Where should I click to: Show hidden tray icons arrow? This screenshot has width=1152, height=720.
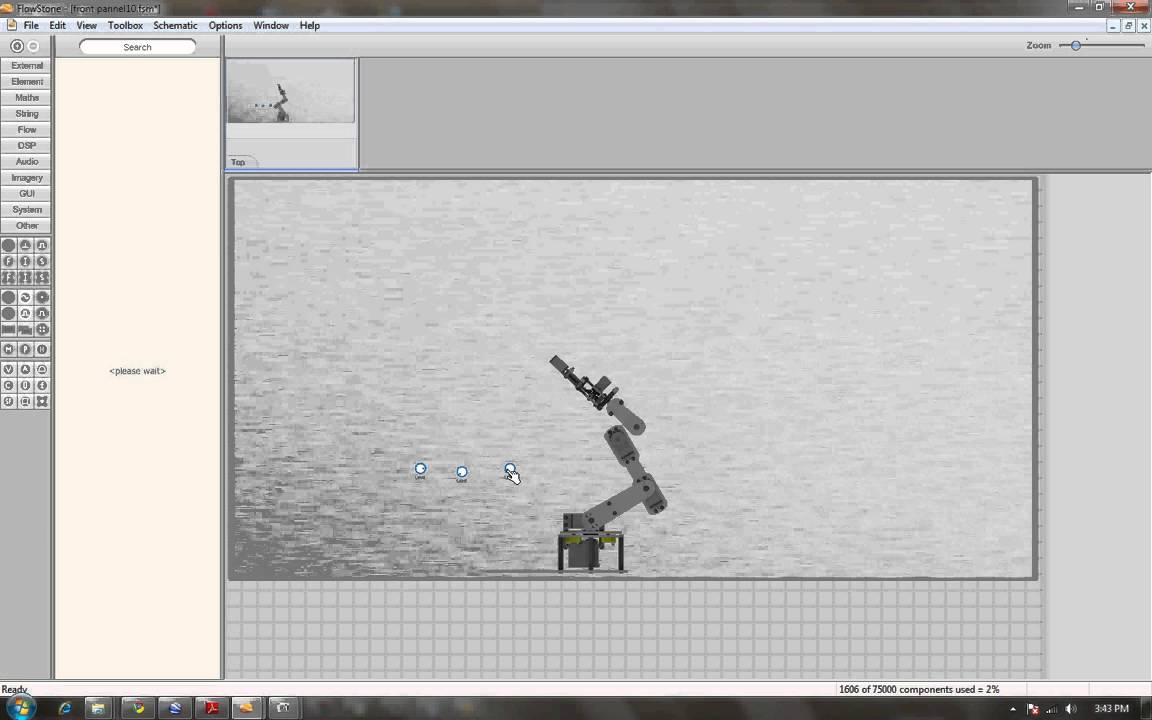point(1013,709)
